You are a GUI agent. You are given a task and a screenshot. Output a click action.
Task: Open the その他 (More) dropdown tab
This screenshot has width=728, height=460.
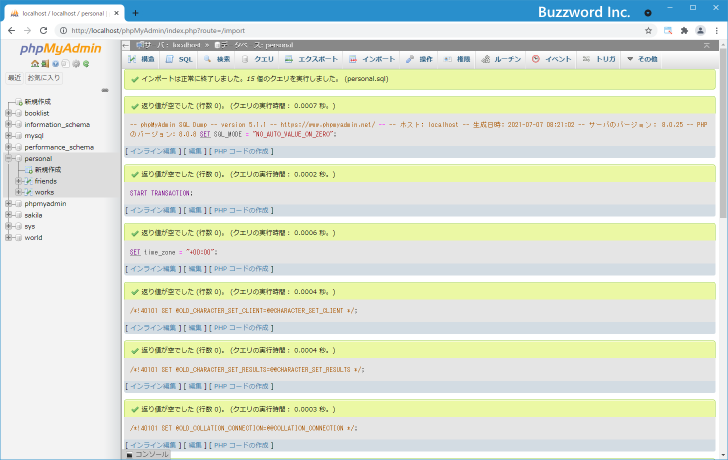point(642,59)
